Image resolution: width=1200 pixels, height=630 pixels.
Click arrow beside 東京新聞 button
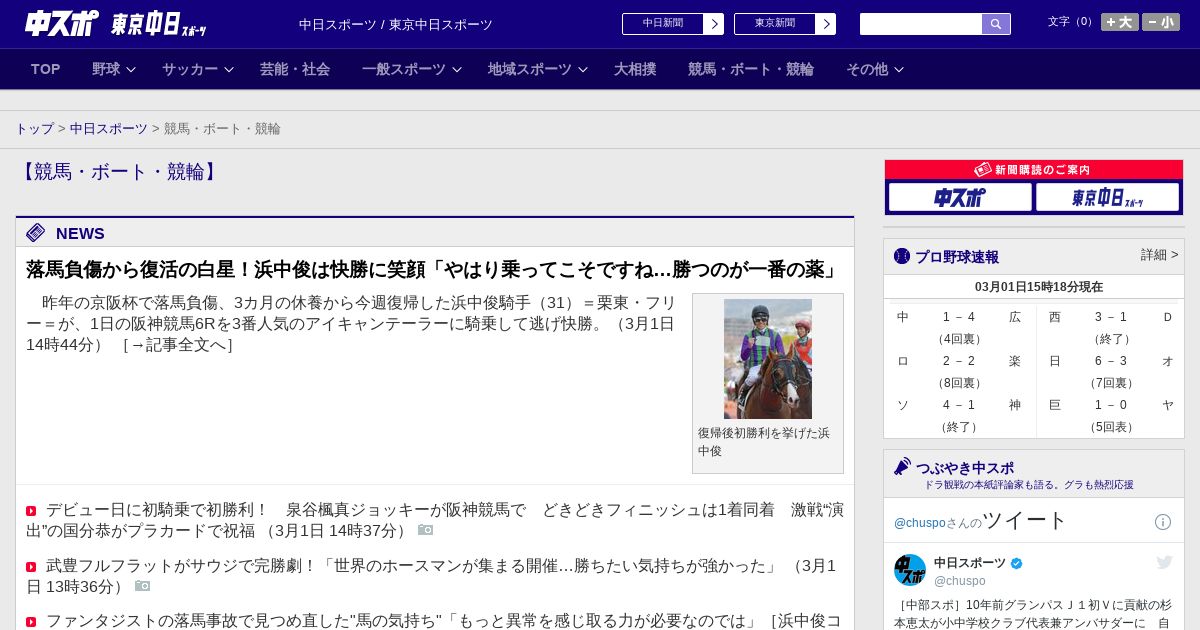click(x=826, y=24)
